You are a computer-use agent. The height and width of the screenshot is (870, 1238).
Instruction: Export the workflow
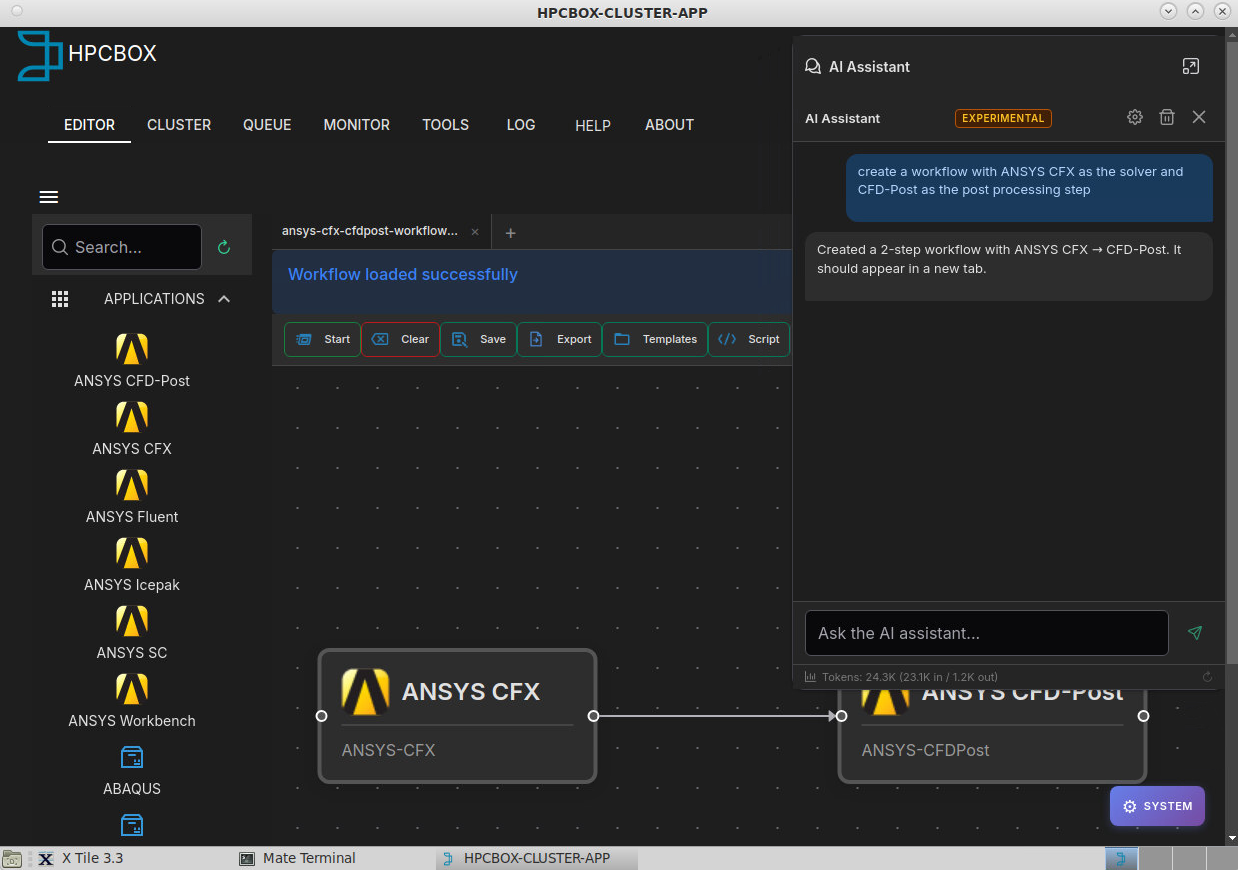[x=559, y=339]
